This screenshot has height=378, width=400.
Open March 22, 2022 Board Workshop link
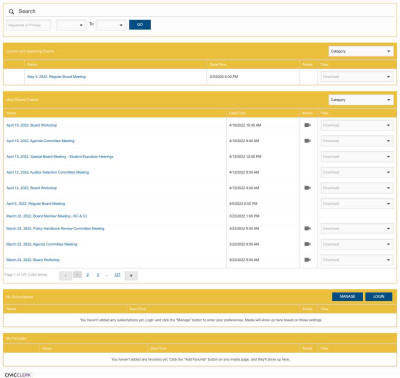[x=33, y=260]
